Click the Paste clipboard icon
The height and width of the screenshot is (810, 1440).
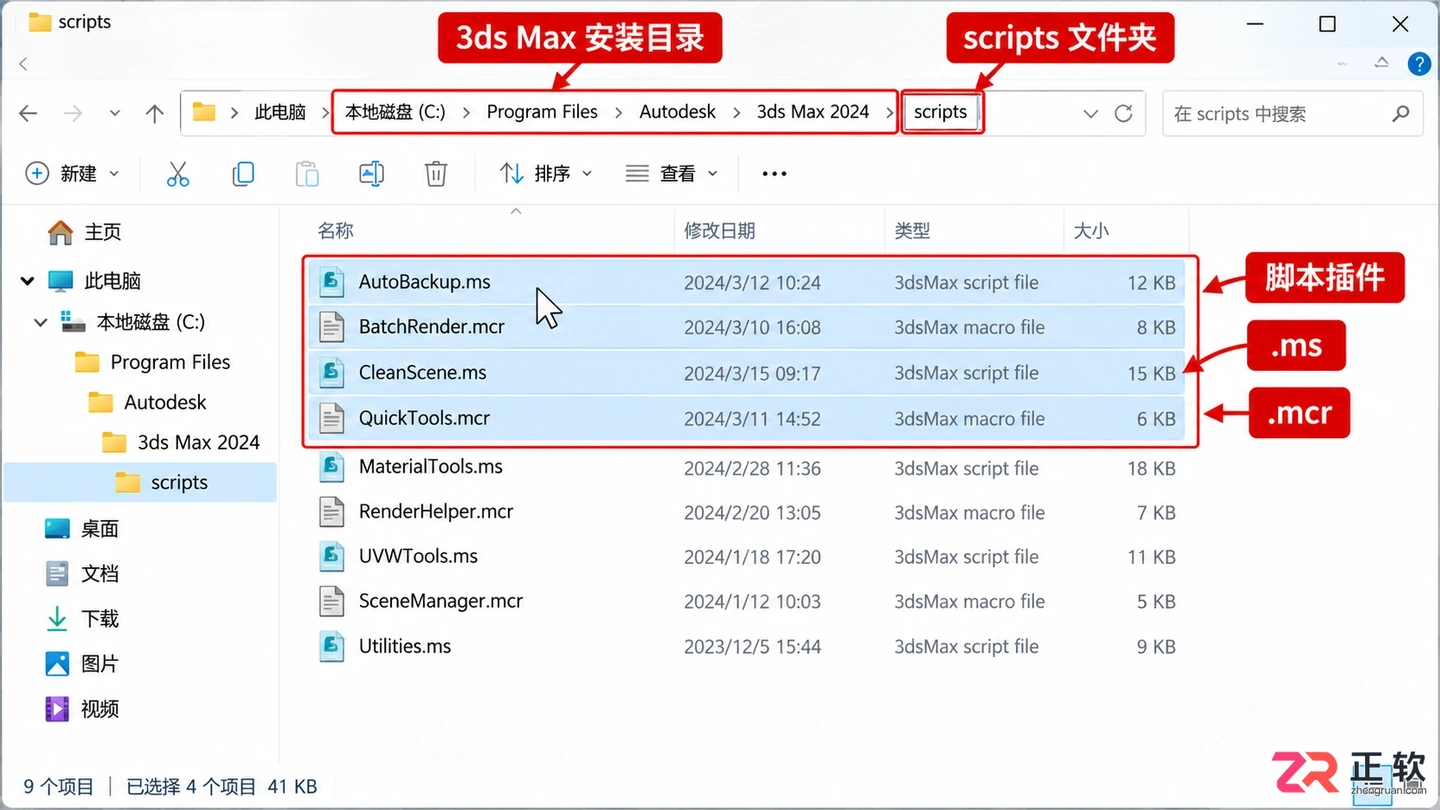[307, 174]
